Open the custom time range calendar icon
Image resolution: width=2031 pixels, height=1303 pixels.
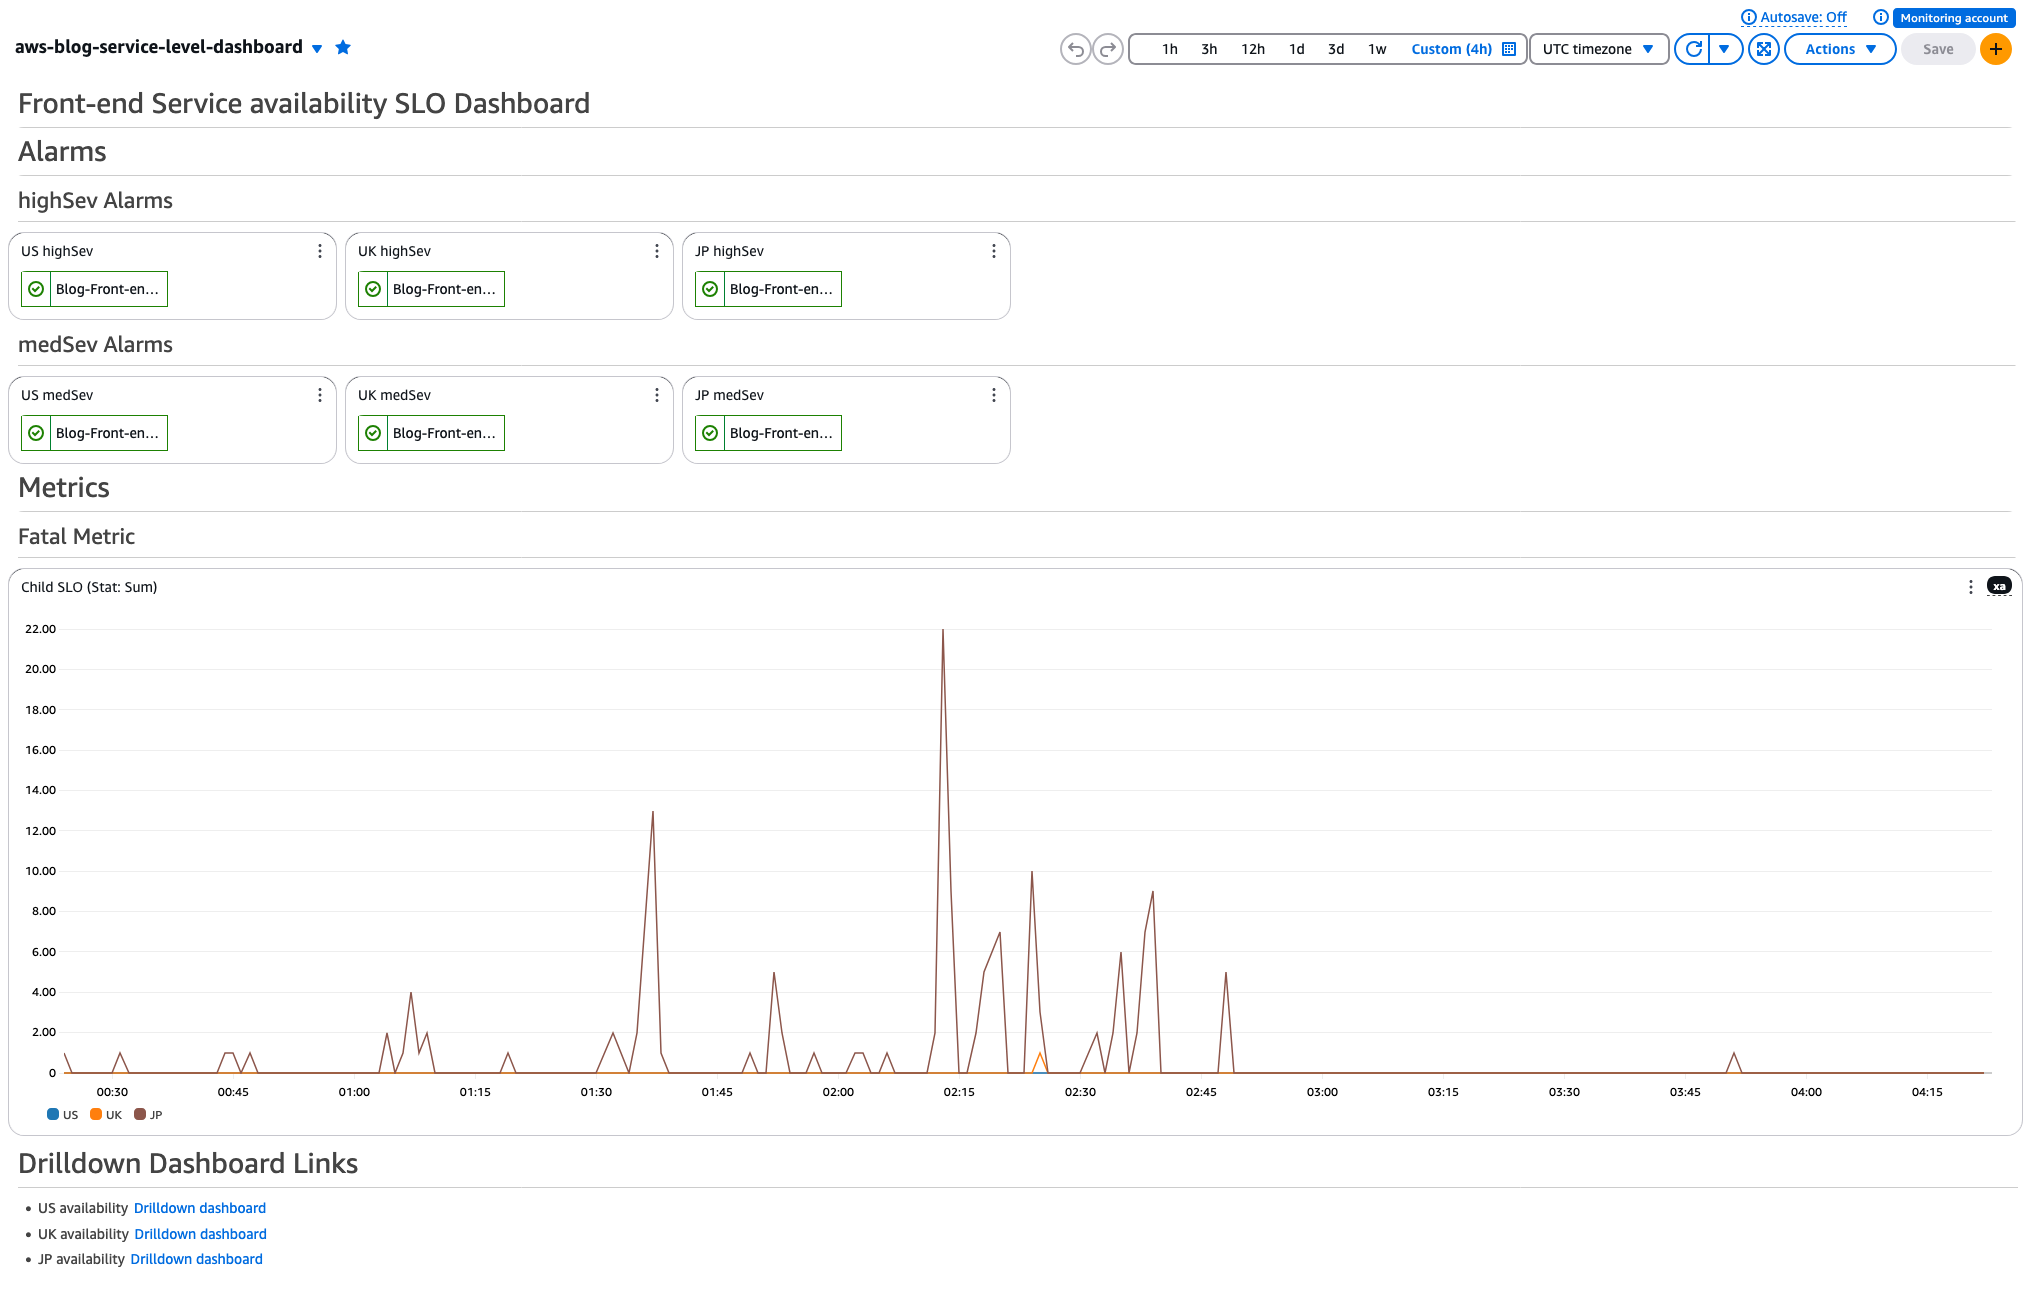pyautogui.click(x=1509, y=49)
